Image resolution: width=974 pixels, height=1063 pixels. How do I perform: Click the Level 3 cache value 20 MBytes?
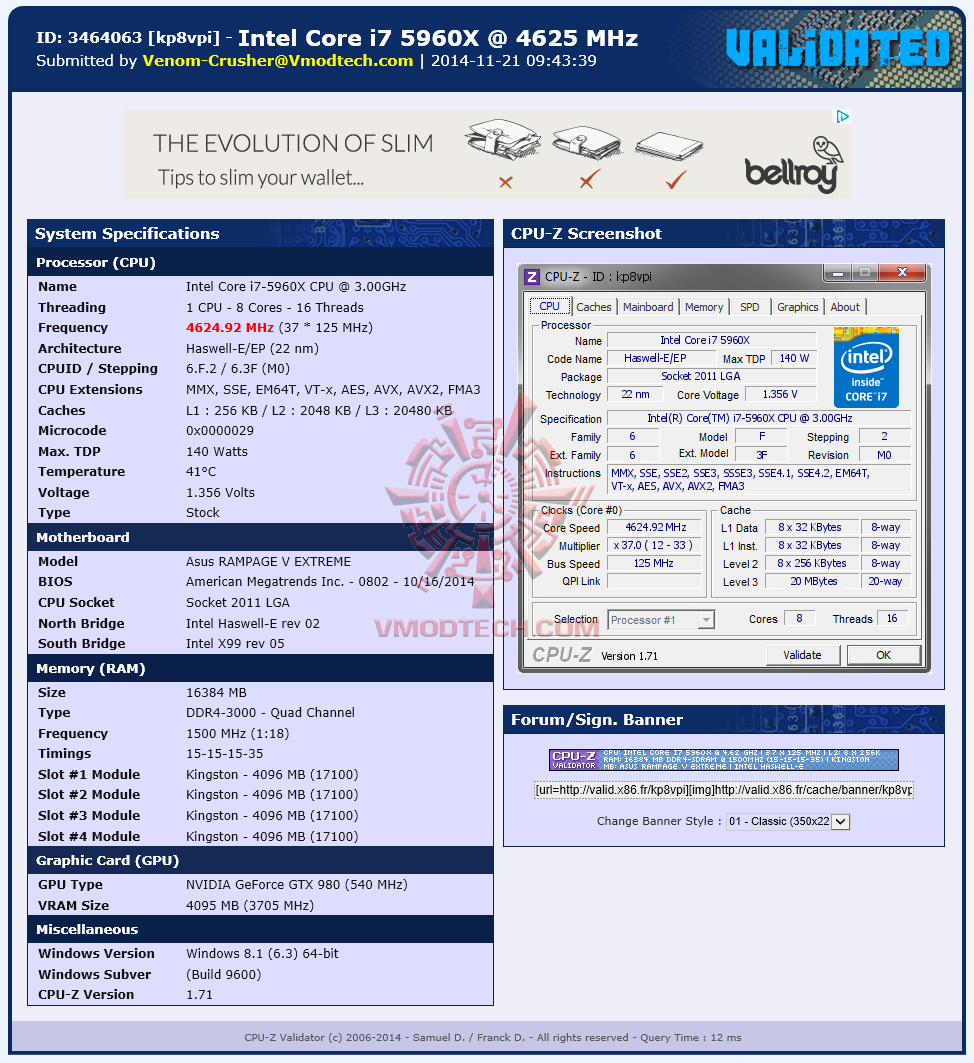[813, 581]
